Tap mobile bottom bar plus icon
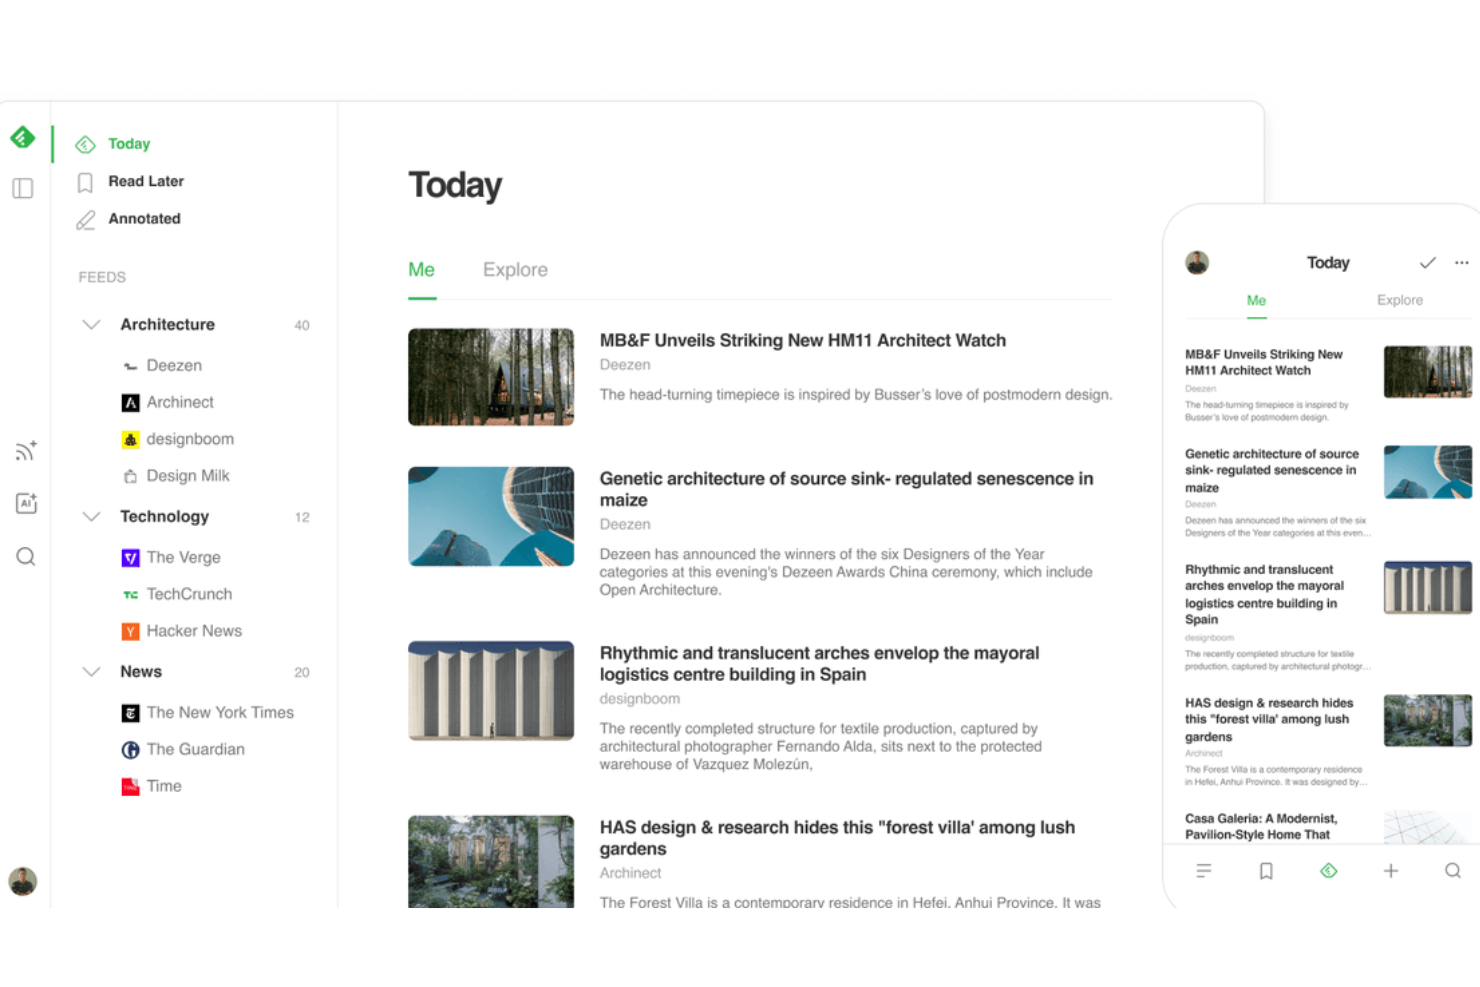The height and width of the screenshot is (987, 1480). pos(1391,871)
